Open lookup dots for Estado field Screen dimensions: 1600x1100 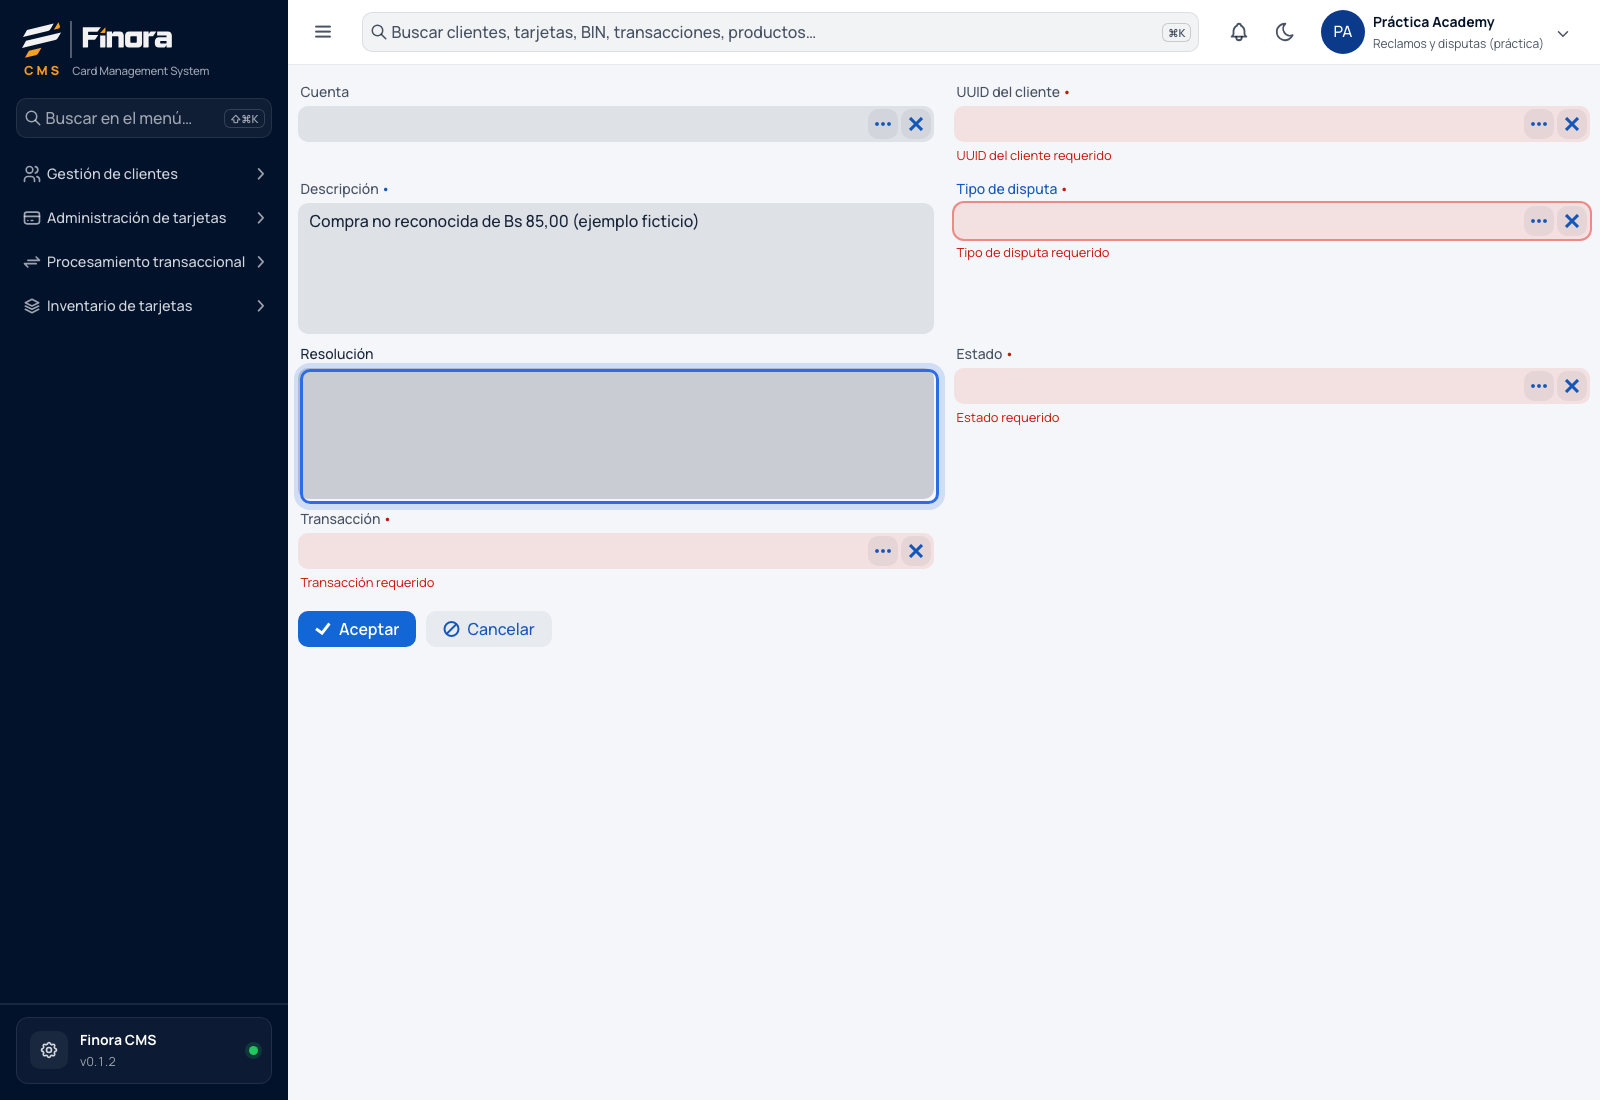point(1539,386)
